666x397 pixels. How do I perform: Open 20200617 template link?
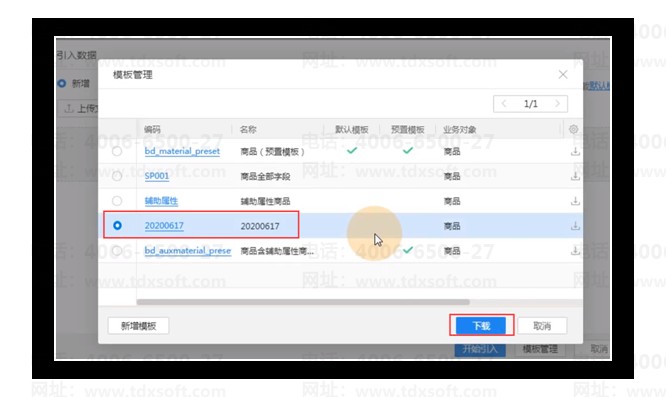click(x=164, y=225)
